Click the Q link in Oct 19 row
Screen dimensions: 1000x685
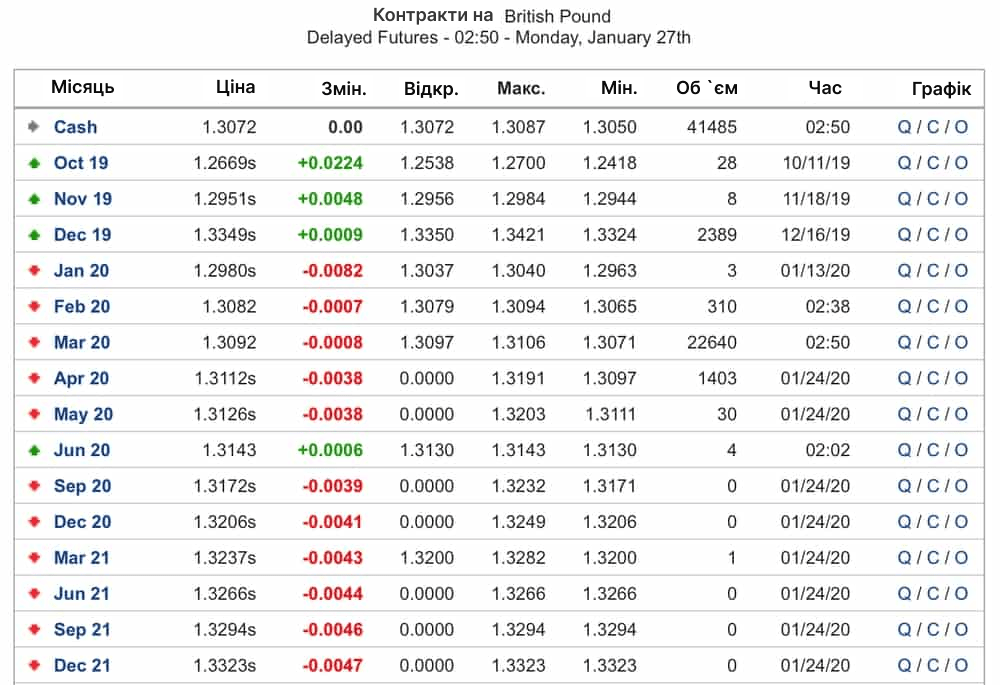pyautogui.click(x=904, y=163)
